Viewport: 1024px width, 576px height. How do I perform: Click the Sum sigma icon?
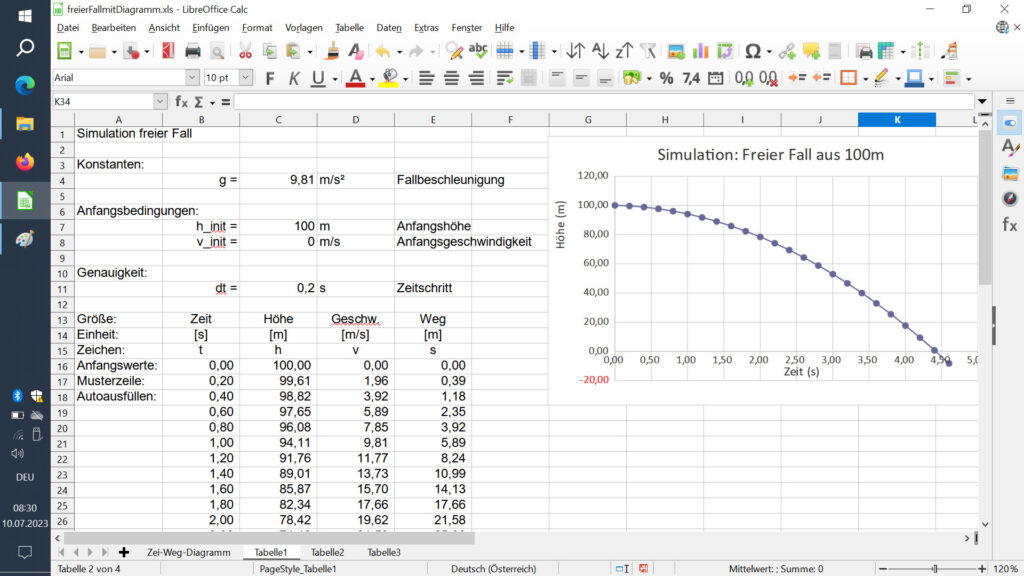coord(199,102)
